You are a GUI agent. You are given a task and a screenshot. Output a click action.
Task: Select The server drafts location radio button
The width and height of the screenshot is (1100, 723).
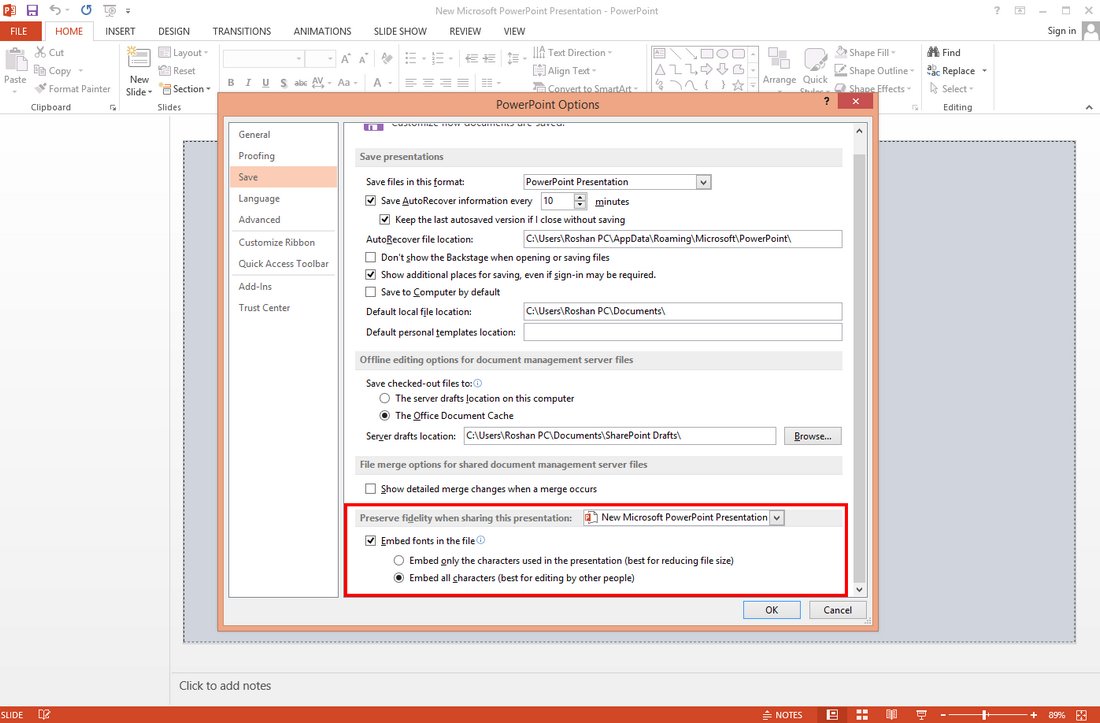pyautogui.click(x=384, y=398)
